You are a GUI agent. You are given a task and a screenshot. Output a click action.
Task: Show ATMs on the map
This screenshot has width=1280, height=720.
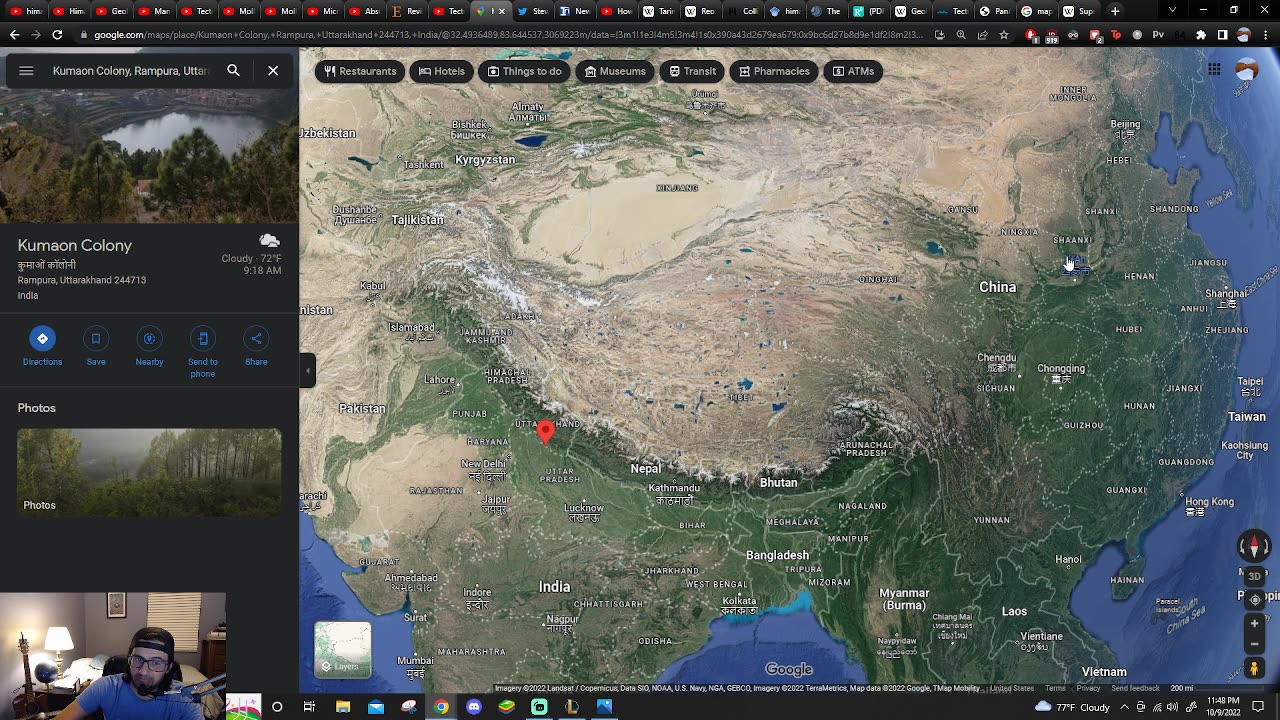[x=853, y=71]
